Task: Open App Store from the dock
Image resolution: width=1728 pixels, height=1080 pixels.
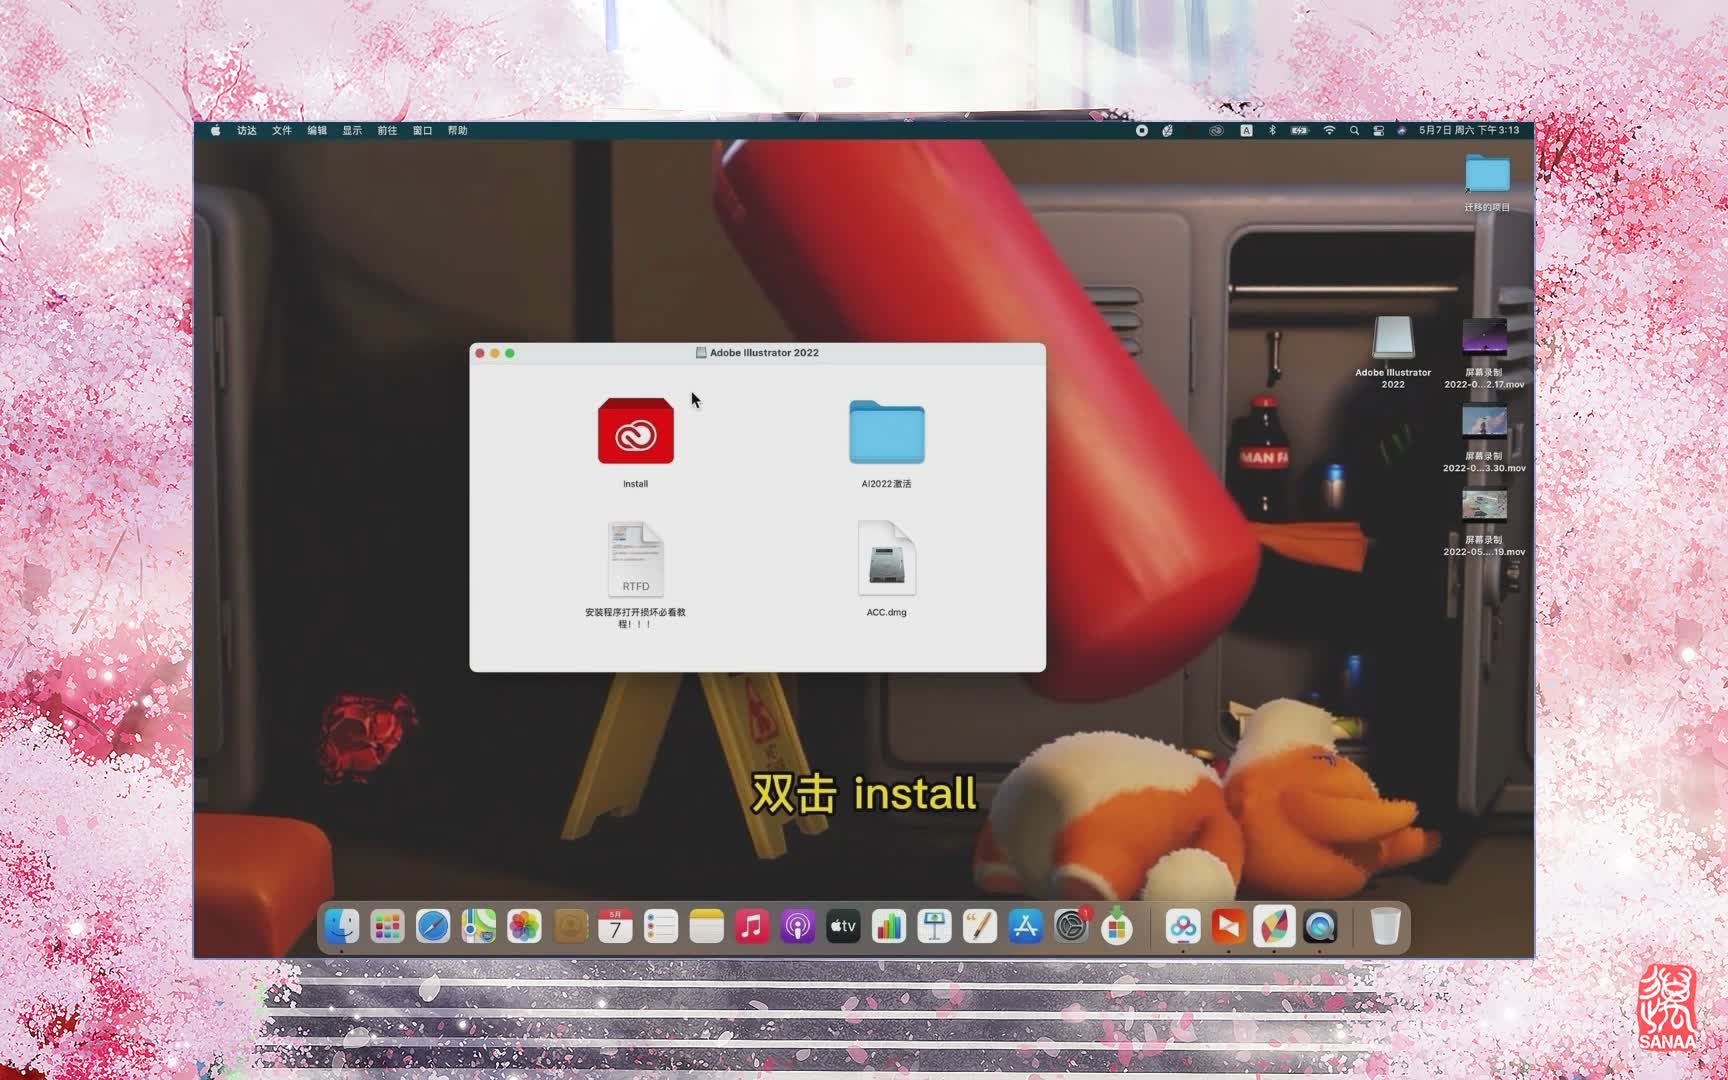Action: (1025, 926)
